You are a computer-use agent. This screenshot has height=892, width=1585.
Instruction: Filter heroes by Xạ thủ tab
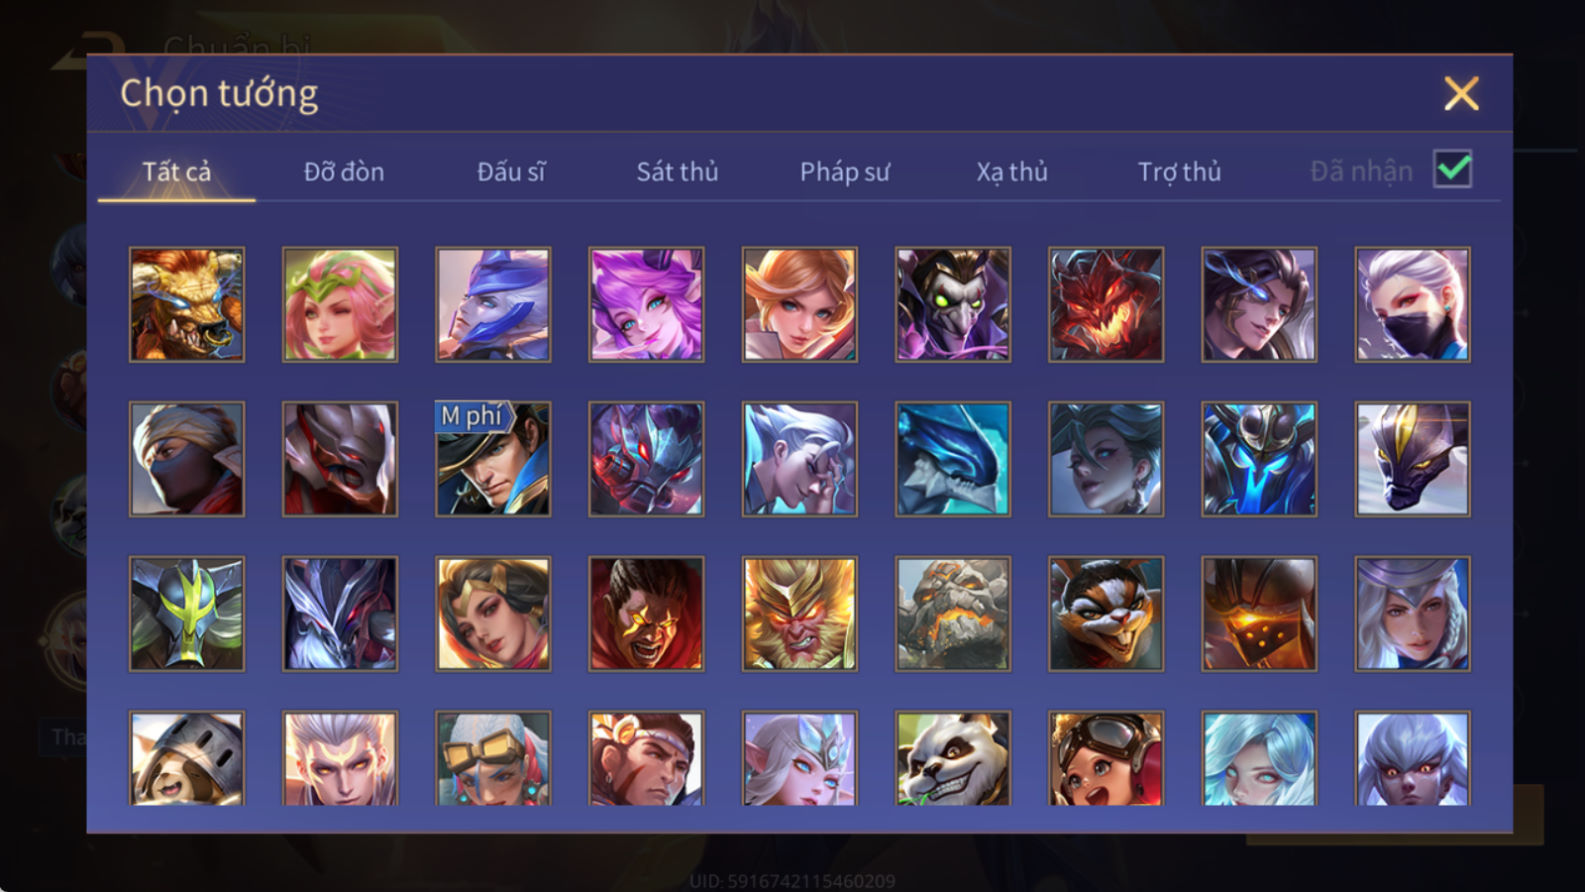coord(1012,172)
